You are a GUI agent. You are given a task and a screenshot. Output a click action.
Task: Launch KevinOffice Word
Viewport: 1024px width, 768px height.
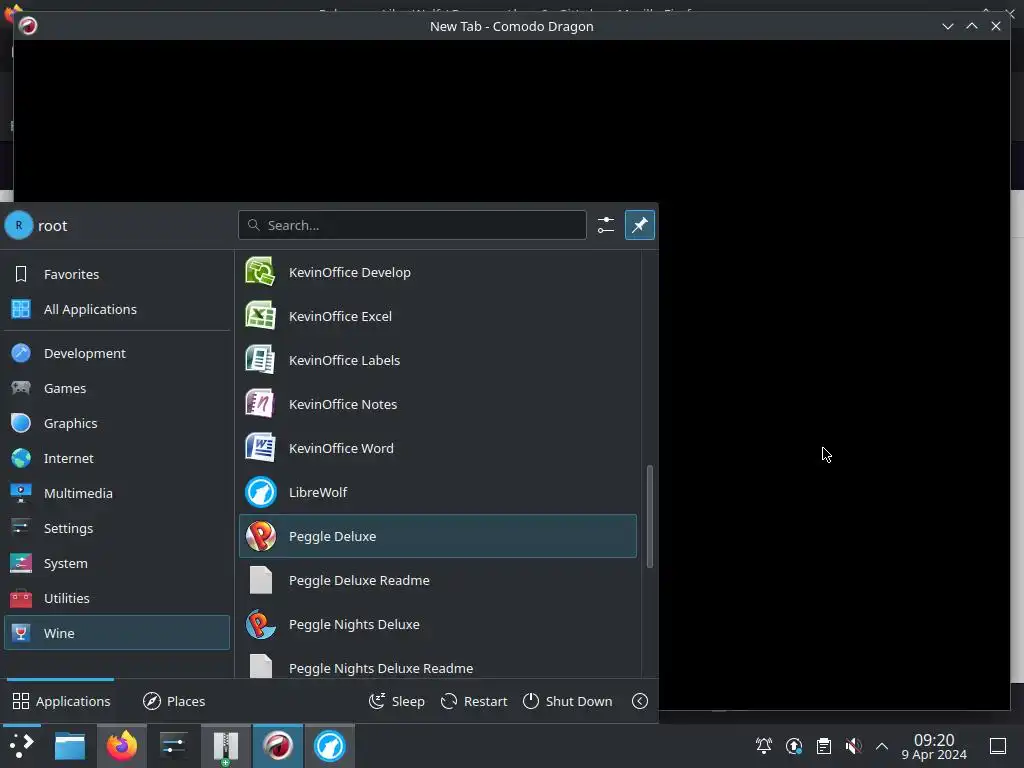[x=438, y=448]
